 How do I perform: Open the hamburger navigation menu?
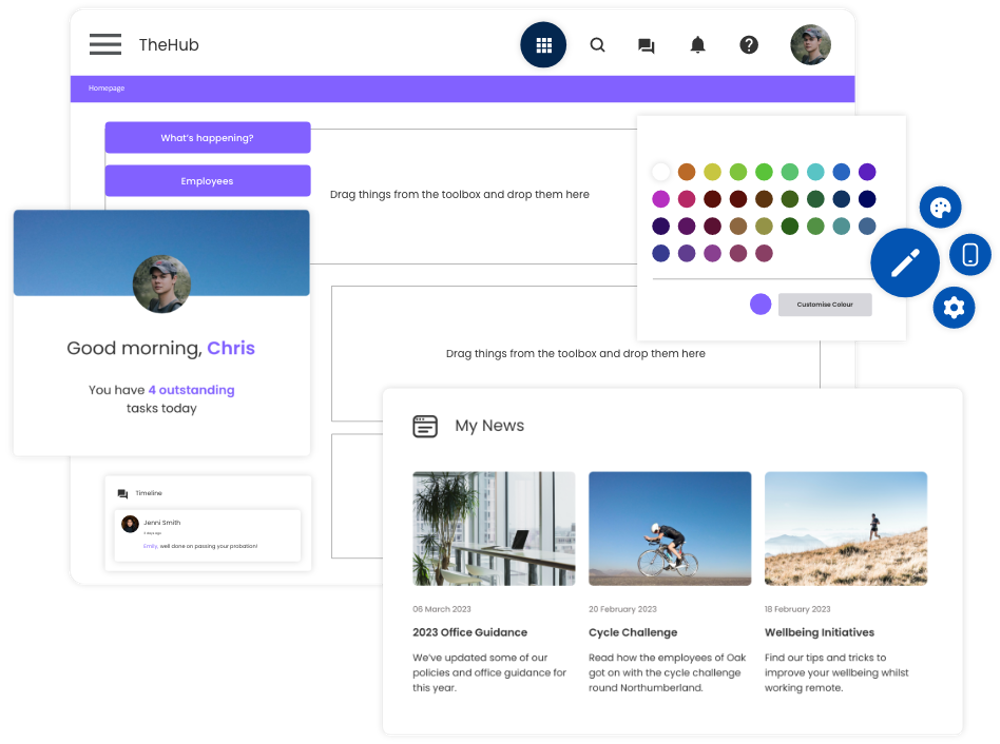pos(105,45)
